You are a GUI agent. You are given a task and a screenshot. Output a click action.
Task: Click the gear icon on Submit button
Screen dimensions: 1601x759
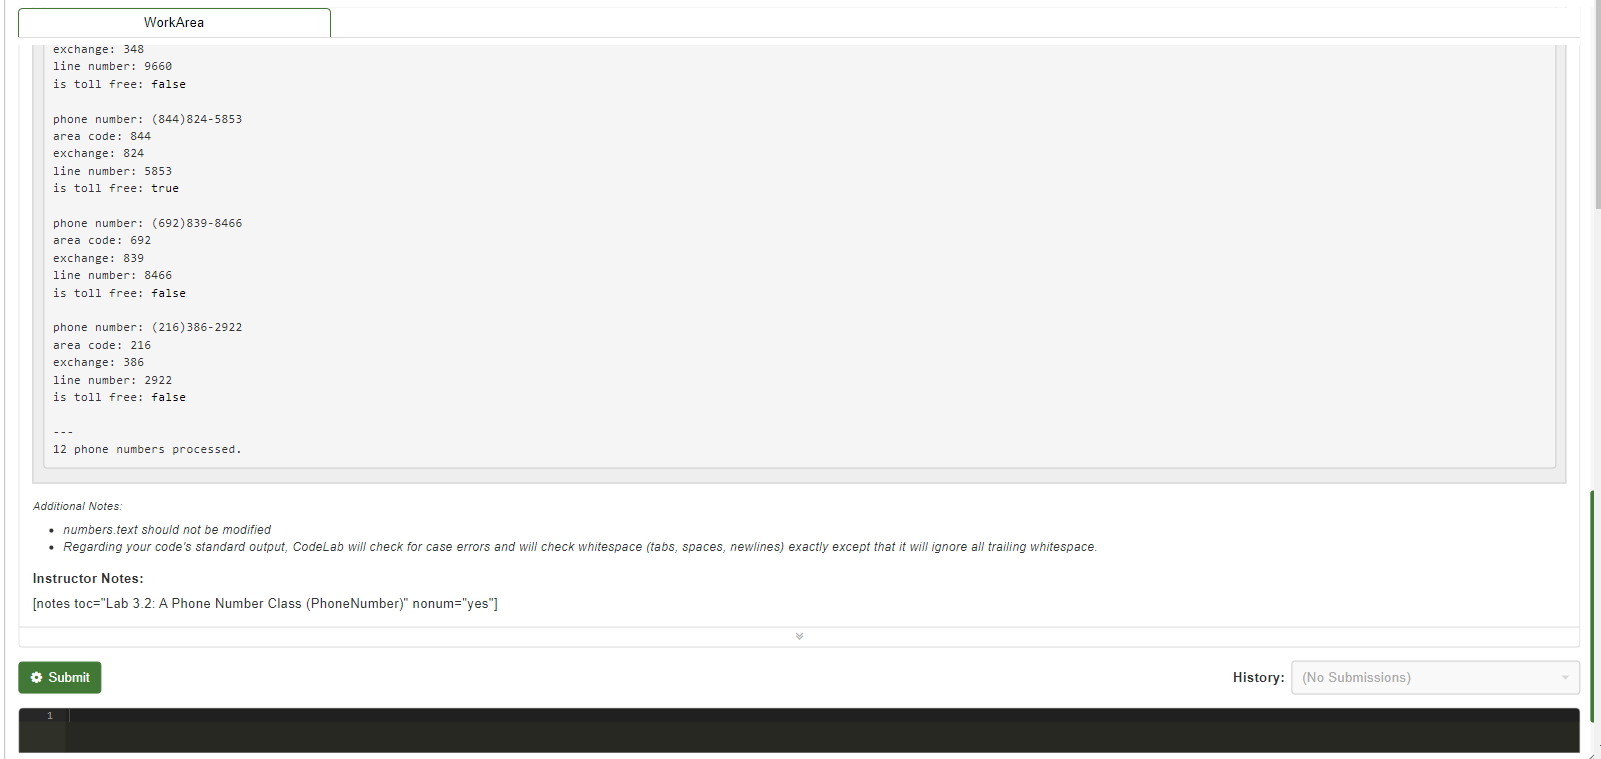click(x=36, y=677)
